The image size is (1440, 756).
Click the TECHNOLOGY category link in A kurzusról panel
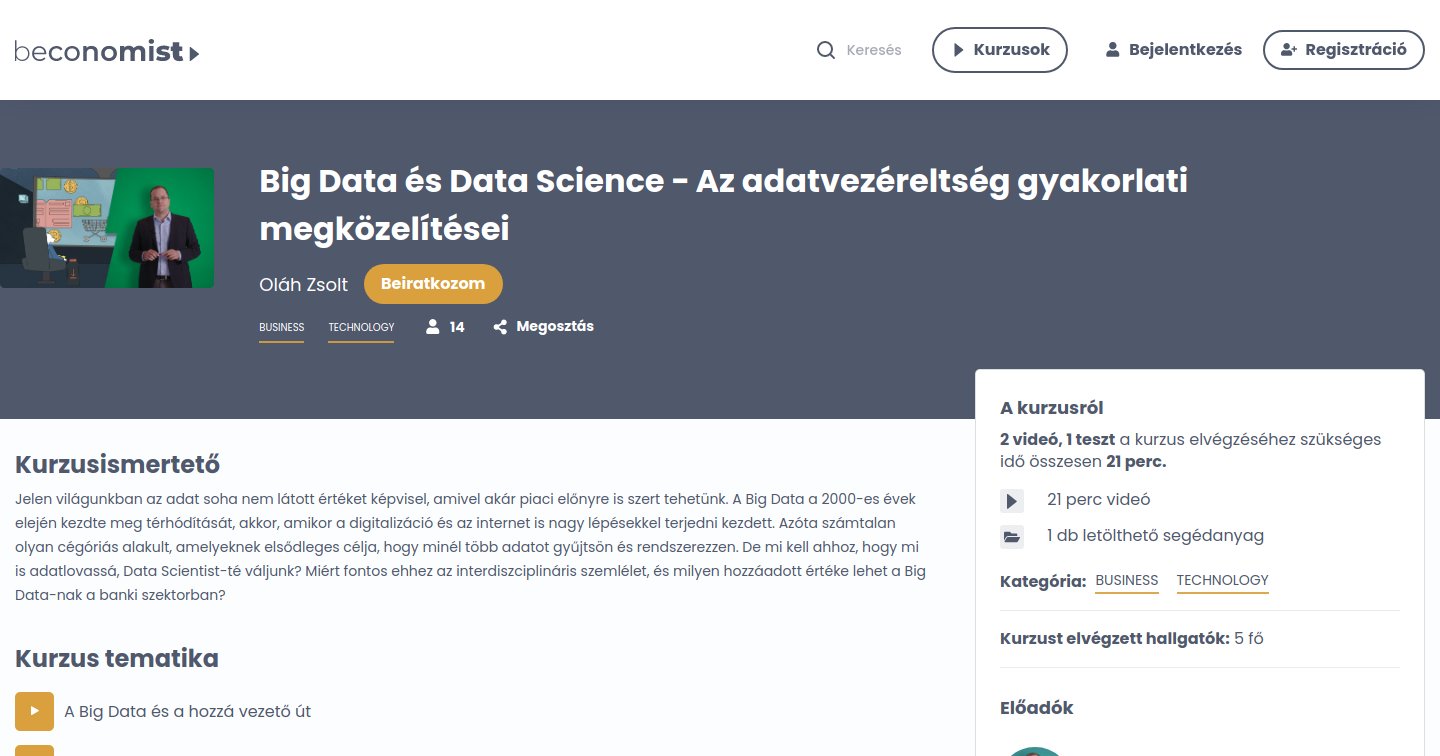click(x=1222, y=580)
